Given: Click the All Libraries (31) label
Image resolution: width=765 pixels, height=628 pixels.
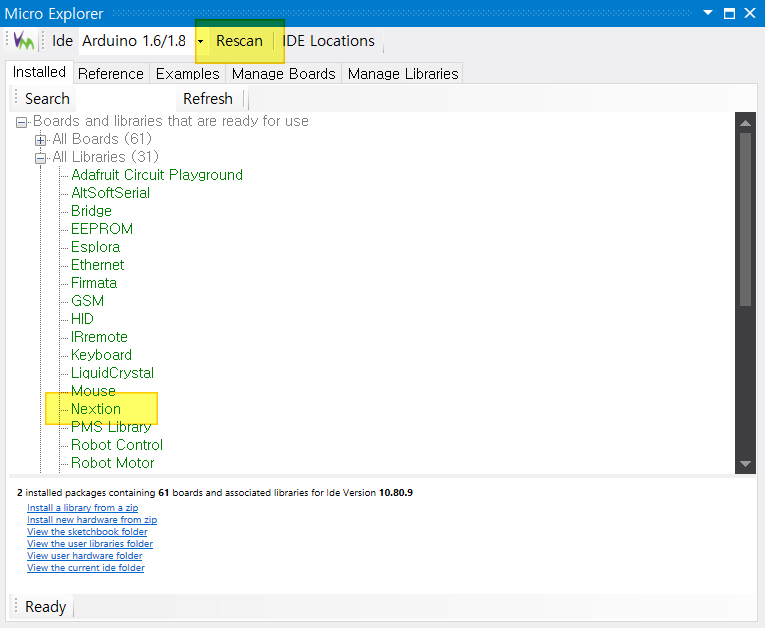Looking at the screenshot, I should [x=105, y=157].
